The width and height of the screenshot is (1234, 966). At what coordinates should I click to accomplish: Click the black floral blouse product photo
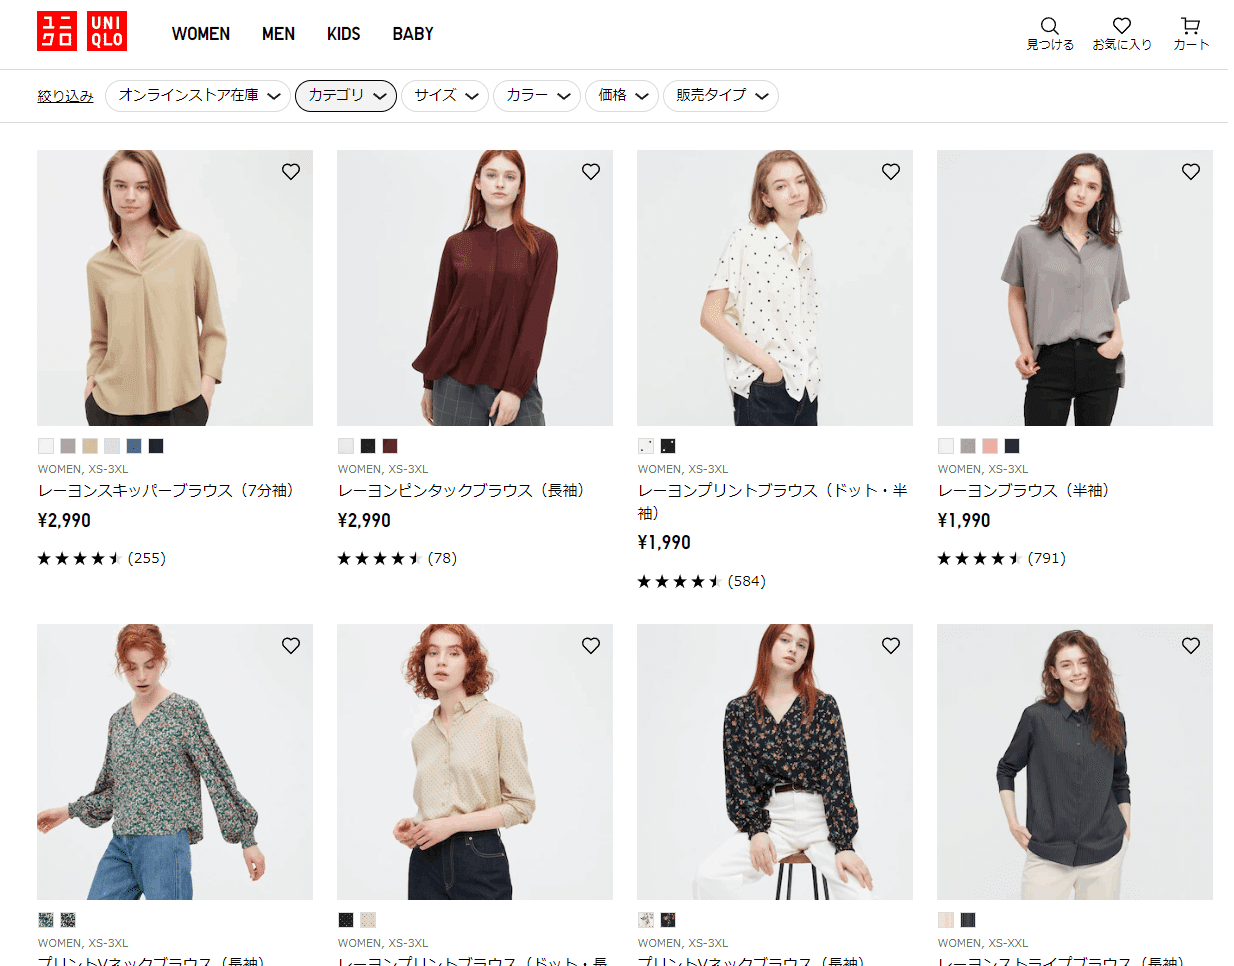tap(774, 762)
